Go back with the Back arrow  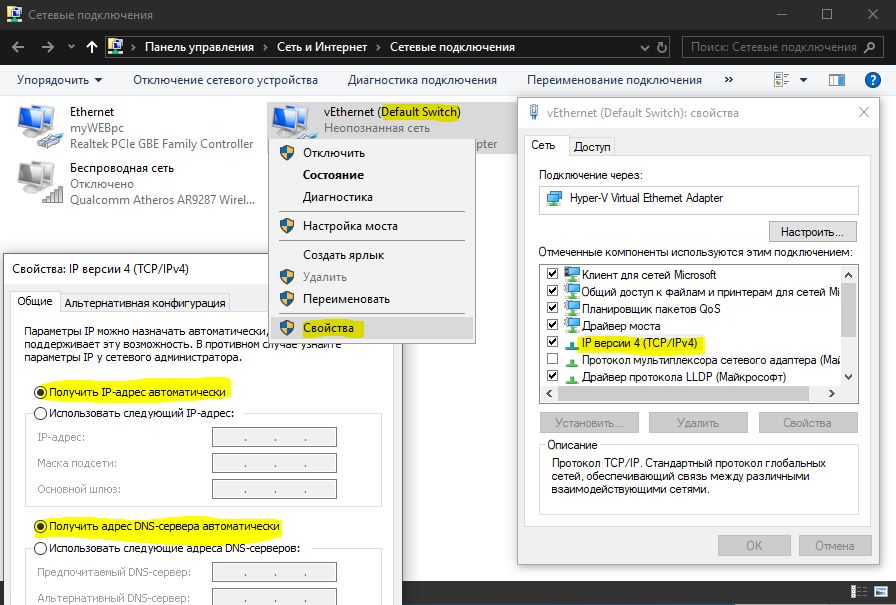(x=18, y=47)
